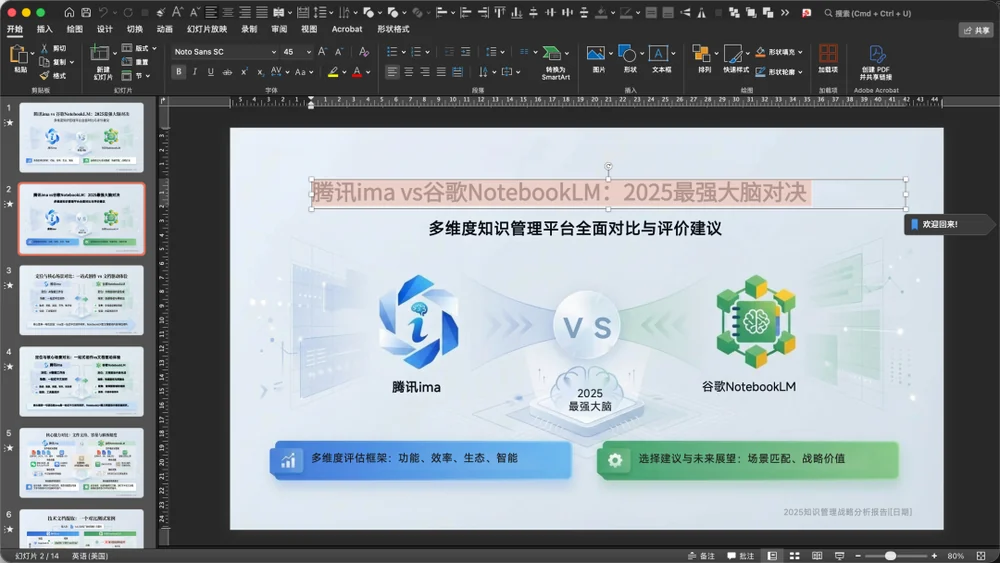Viewport: 1000px width, 563px height.
Task: Open the 设计 tab
Action: click(105, 29)
